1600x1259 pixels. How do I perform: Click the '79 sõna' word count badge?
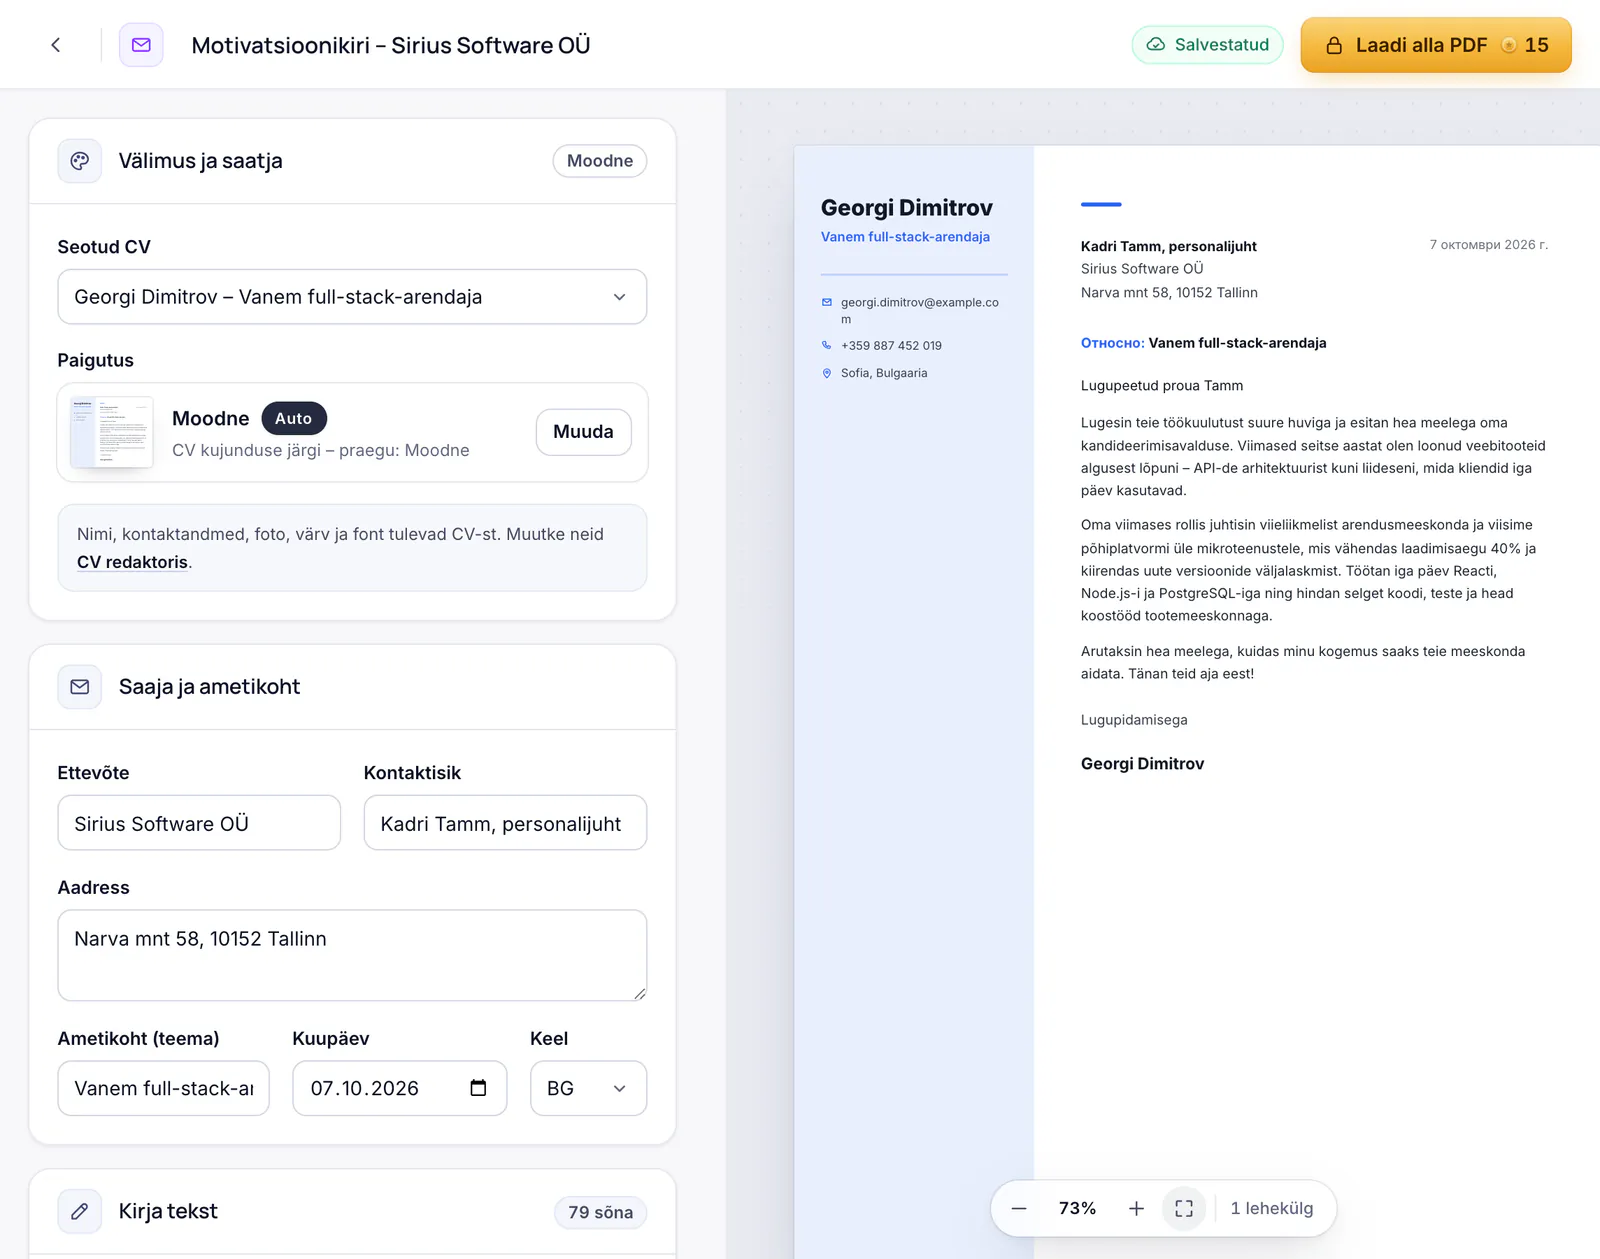tap(601, 1213)
